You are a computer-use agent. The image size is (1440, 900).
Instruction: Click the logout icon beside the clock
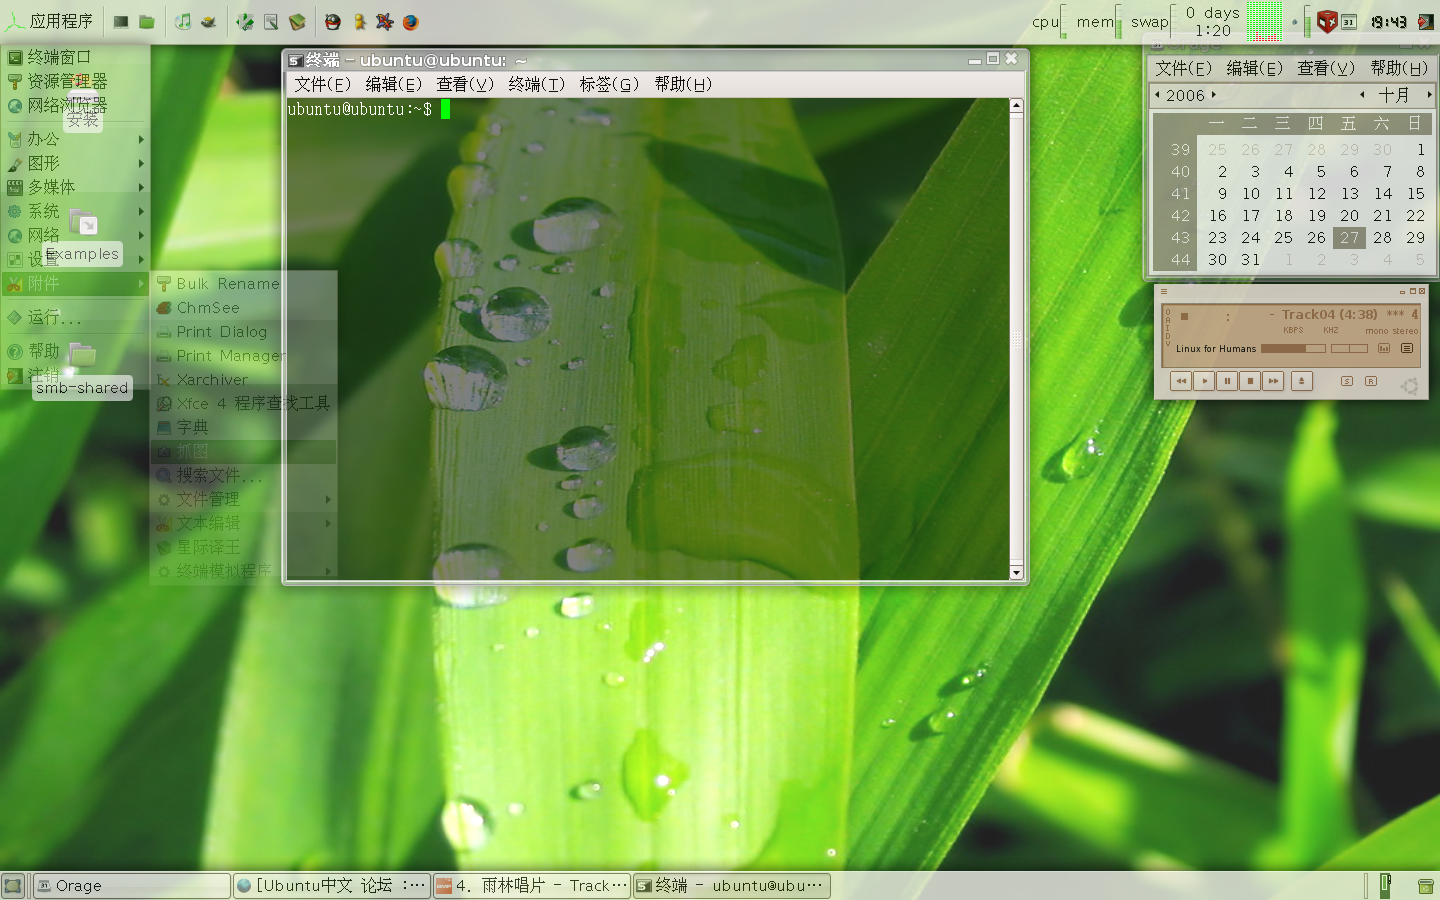(x=1426, y=22)
